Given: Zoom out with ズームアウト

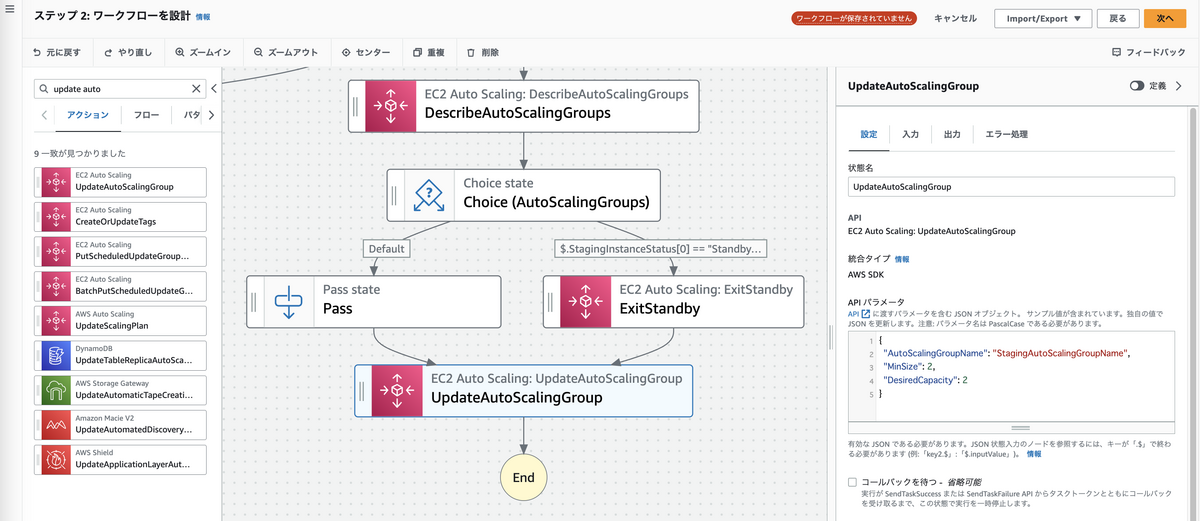Looking at the screenshot, I should click(287, 52).
